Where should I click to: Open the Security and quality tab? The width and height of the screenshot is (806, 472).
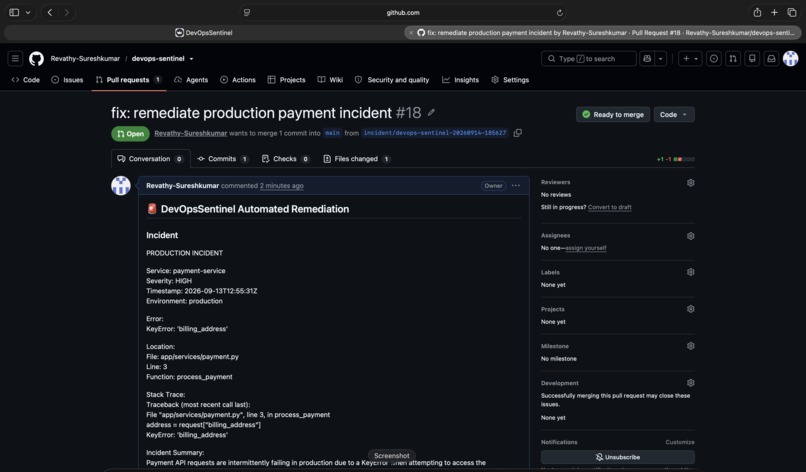392,80
